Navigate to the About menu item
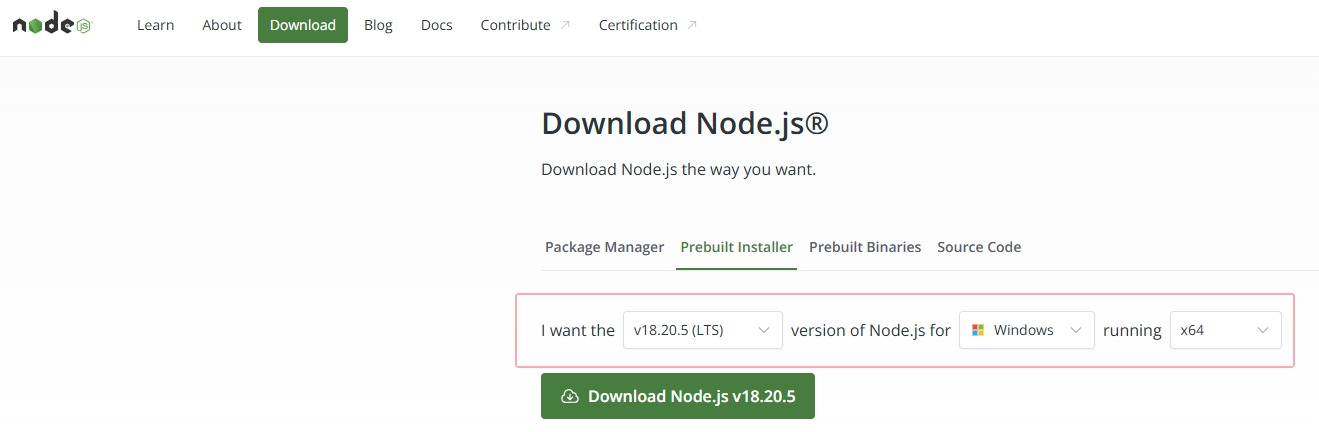 (222, 25)
